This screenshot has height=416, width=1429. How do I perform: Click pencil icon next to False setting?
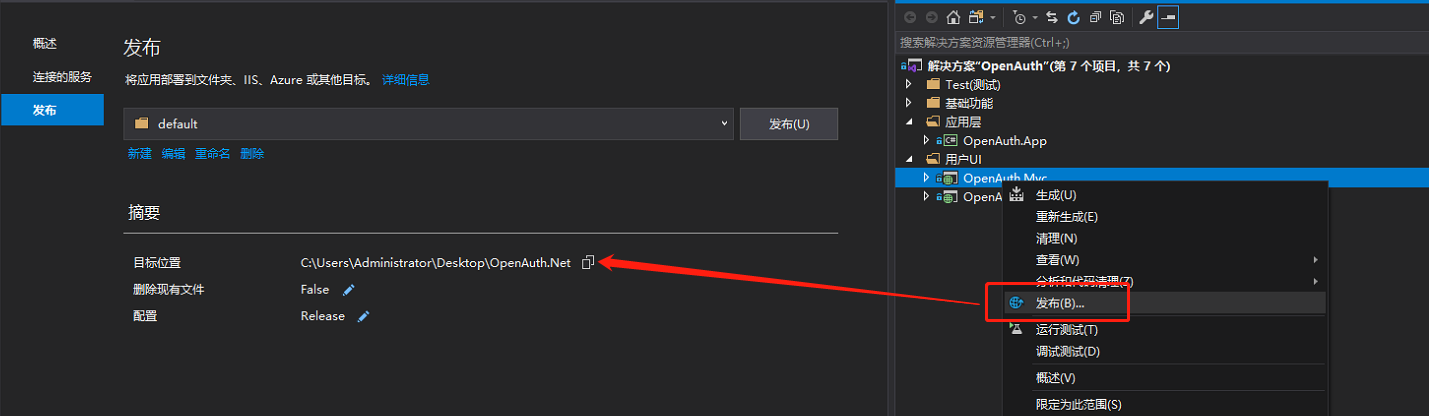[348, 290]
